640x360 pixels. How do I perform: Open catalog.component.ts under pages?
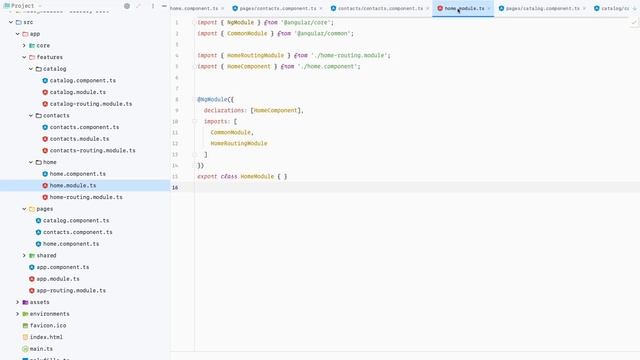tap(76, 220)
